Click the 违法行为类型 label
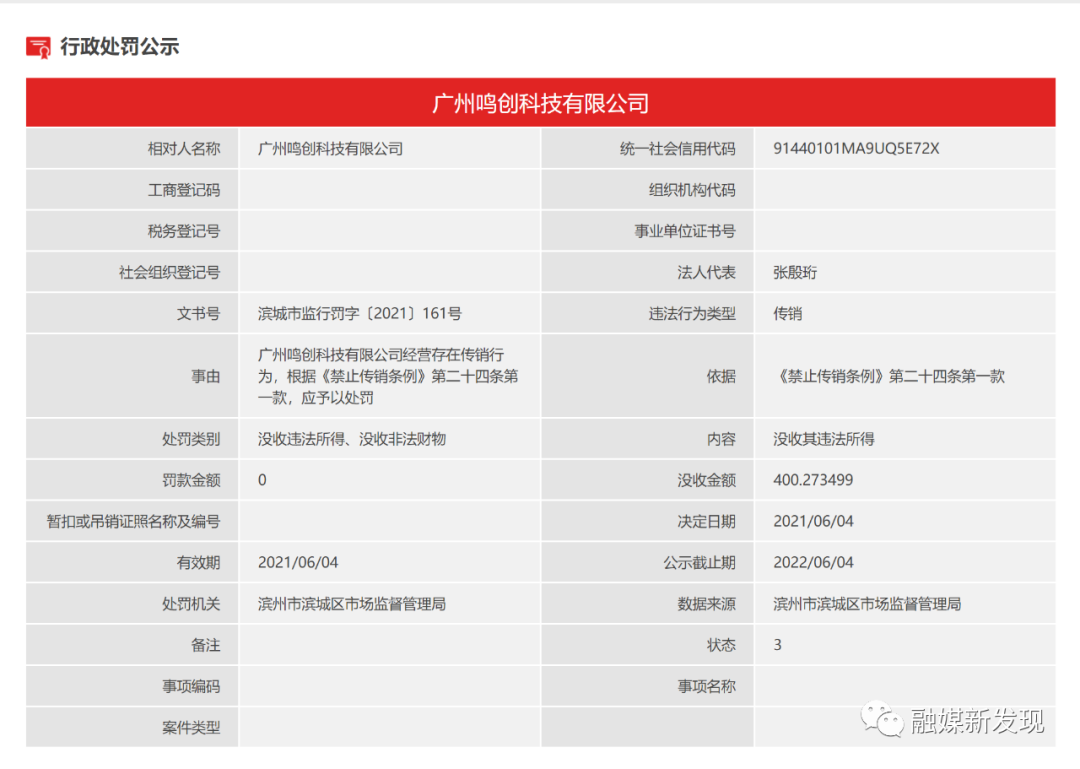 692,314
